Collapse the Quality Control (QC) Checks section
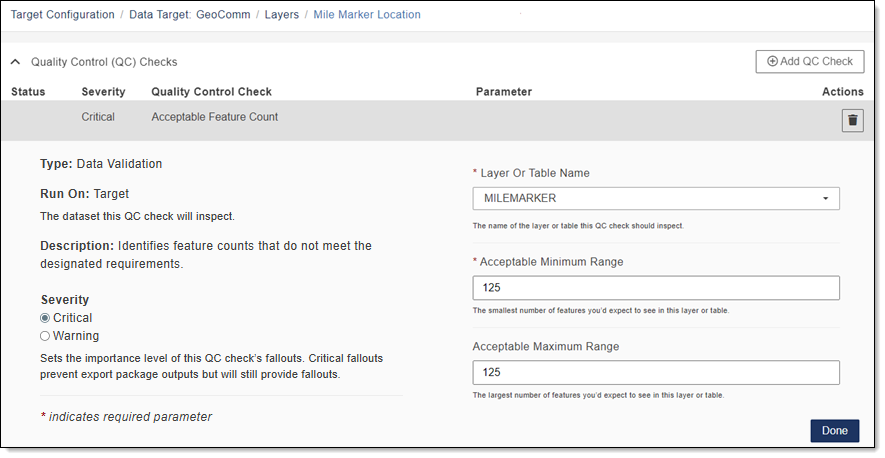885x458 pixels. (16, 62)
